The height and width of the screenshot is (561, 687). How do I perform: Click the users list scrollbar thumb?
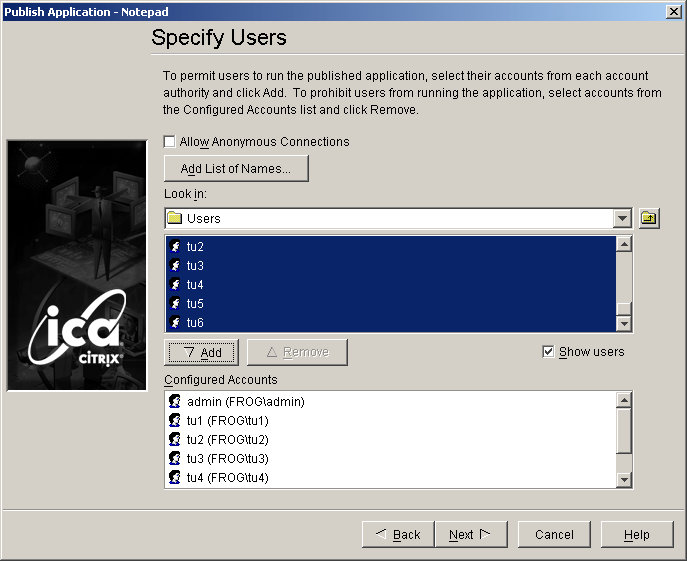[623, 309]
